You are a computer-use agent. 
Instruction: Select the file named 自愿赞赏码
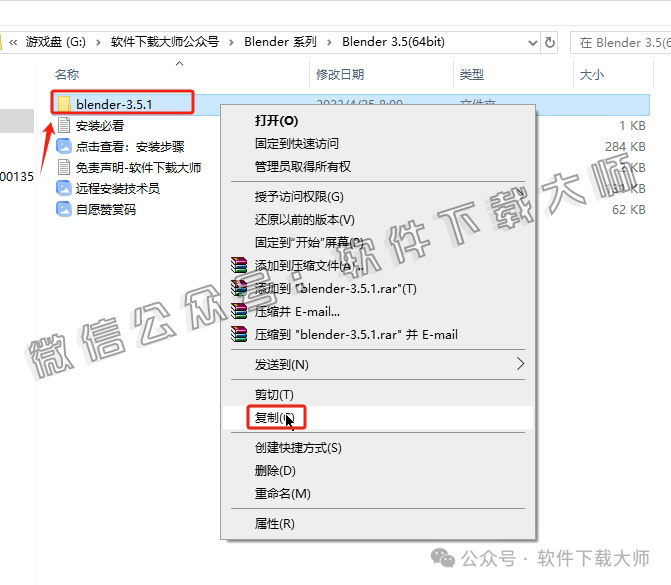pyautogui.click(x=106, y=209)
